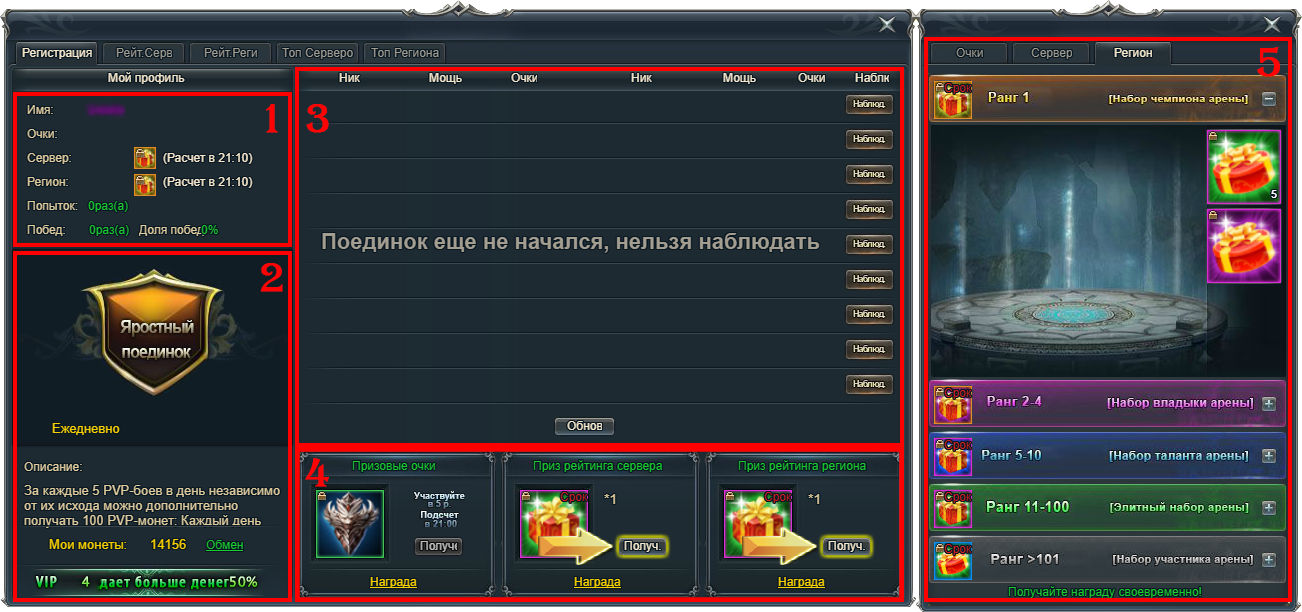Click the Server gift box icon in profile
This screenshot has width=1302, height=612.
pyautogui.click(x=145, y=158)
